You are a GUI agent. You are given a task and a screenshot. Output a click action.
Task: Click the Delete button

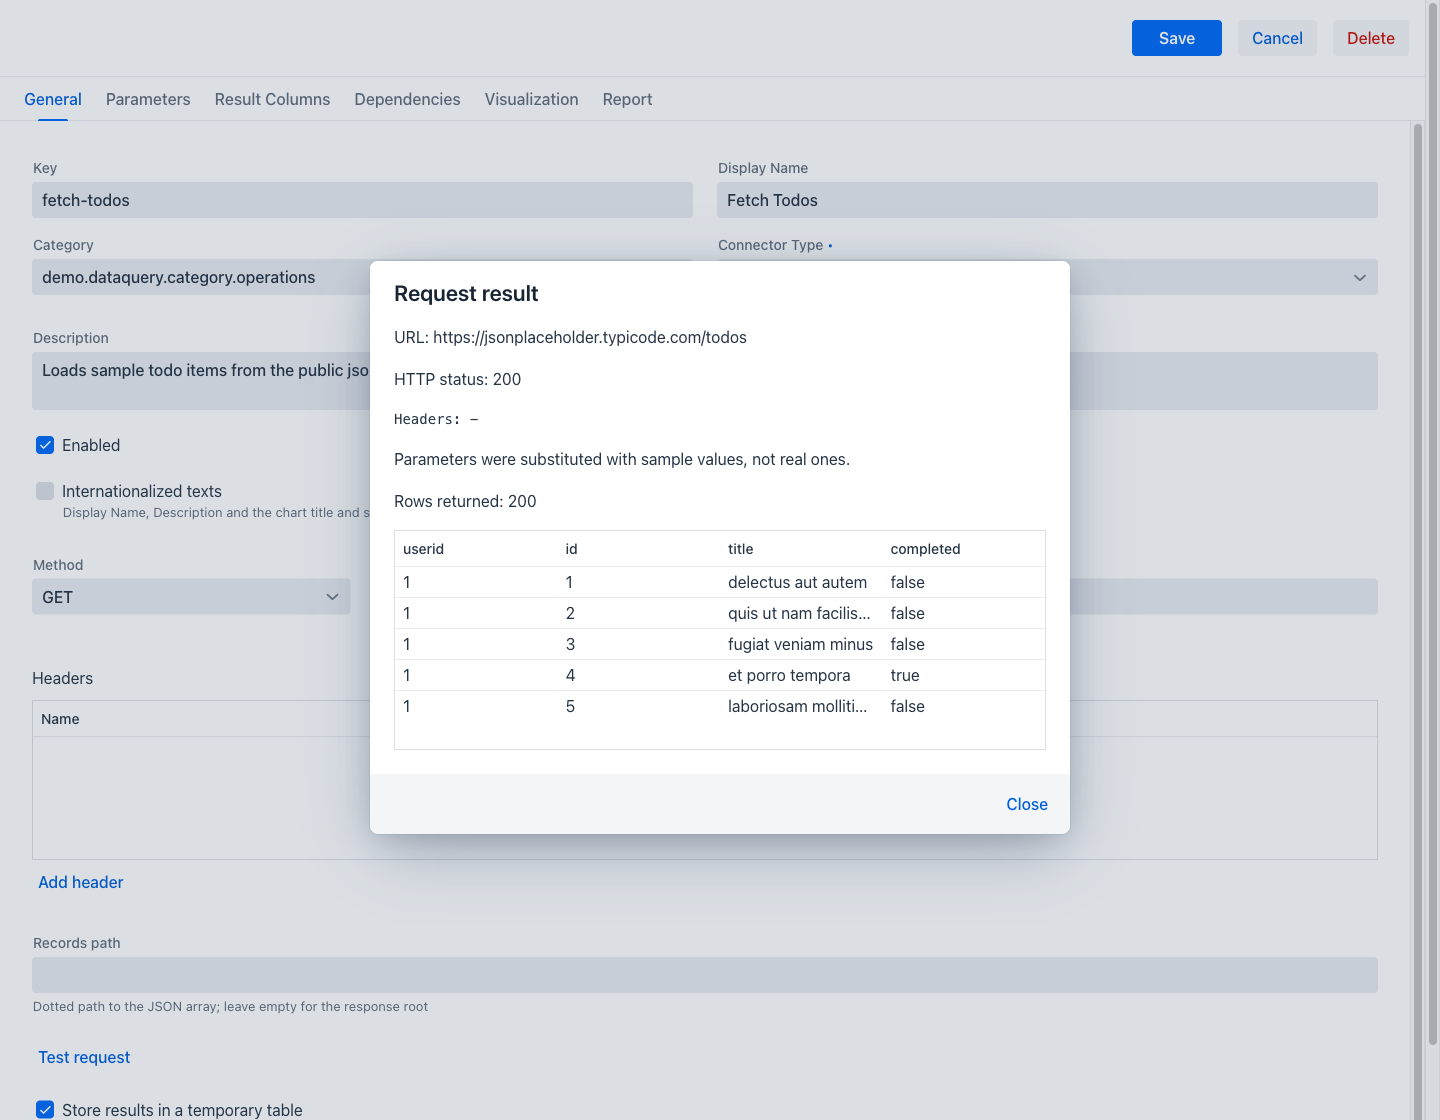tap(1370, 38)
